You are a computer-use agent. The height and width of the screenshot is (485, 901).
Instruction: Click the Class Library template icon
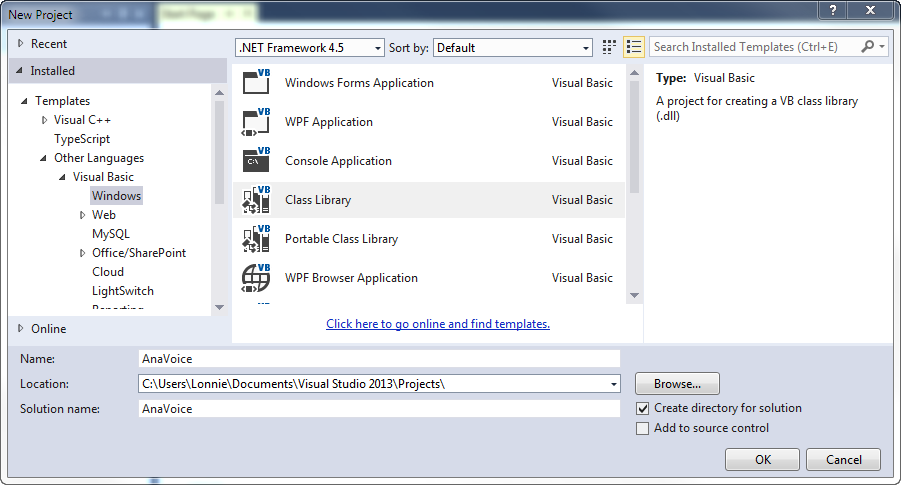click(256, 200)
